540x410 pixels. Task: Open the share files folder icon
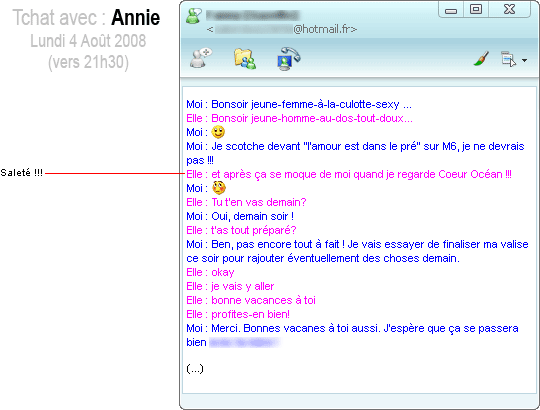click(x=245, y=59)
